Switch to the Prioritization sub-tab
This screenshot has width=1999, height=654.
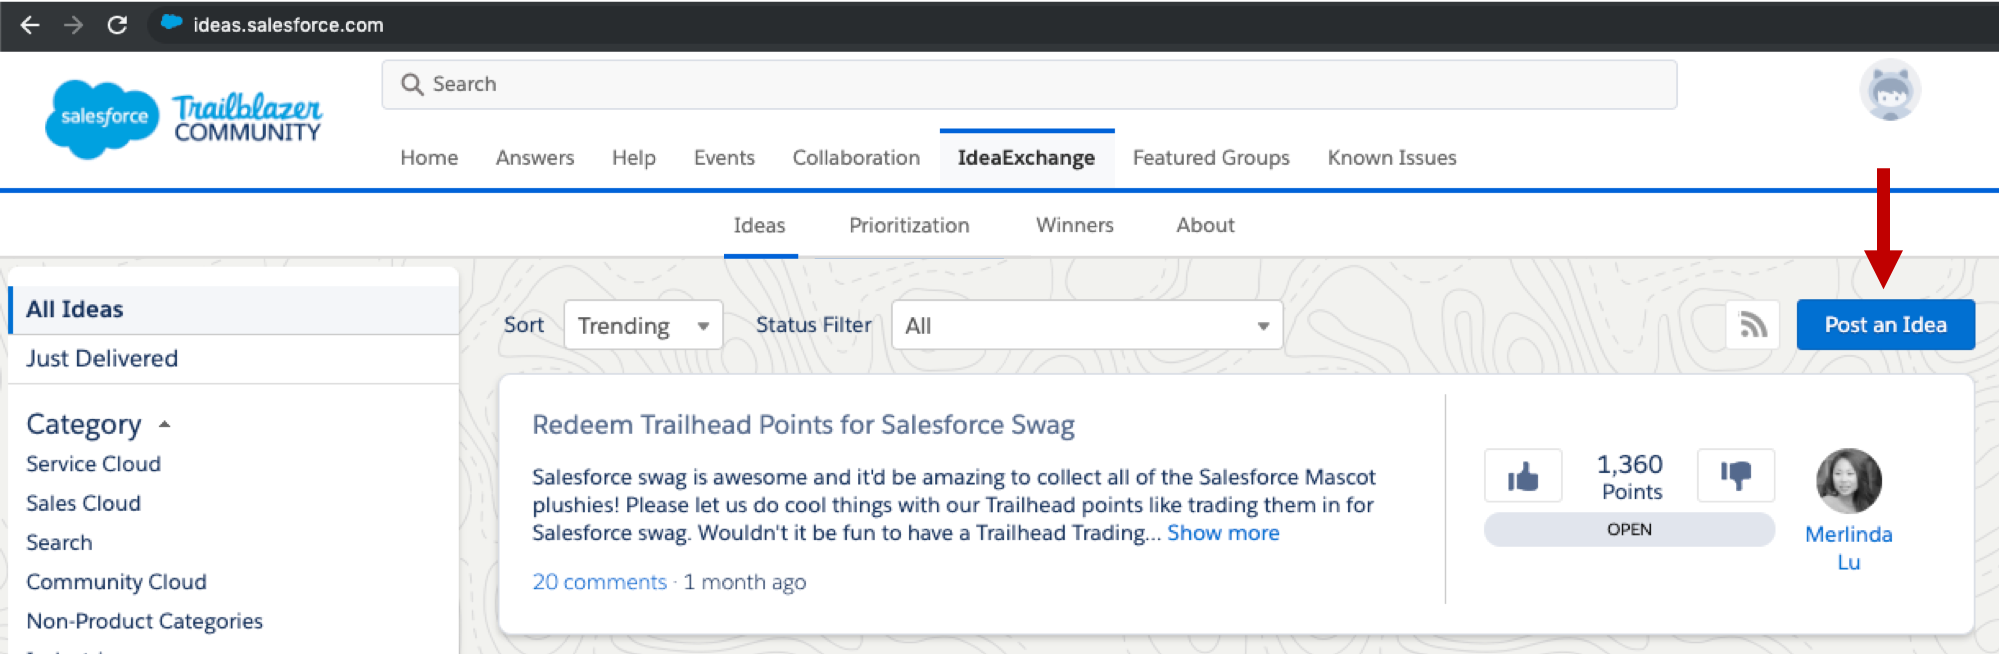pyautogui.click(x=909, y=226)
